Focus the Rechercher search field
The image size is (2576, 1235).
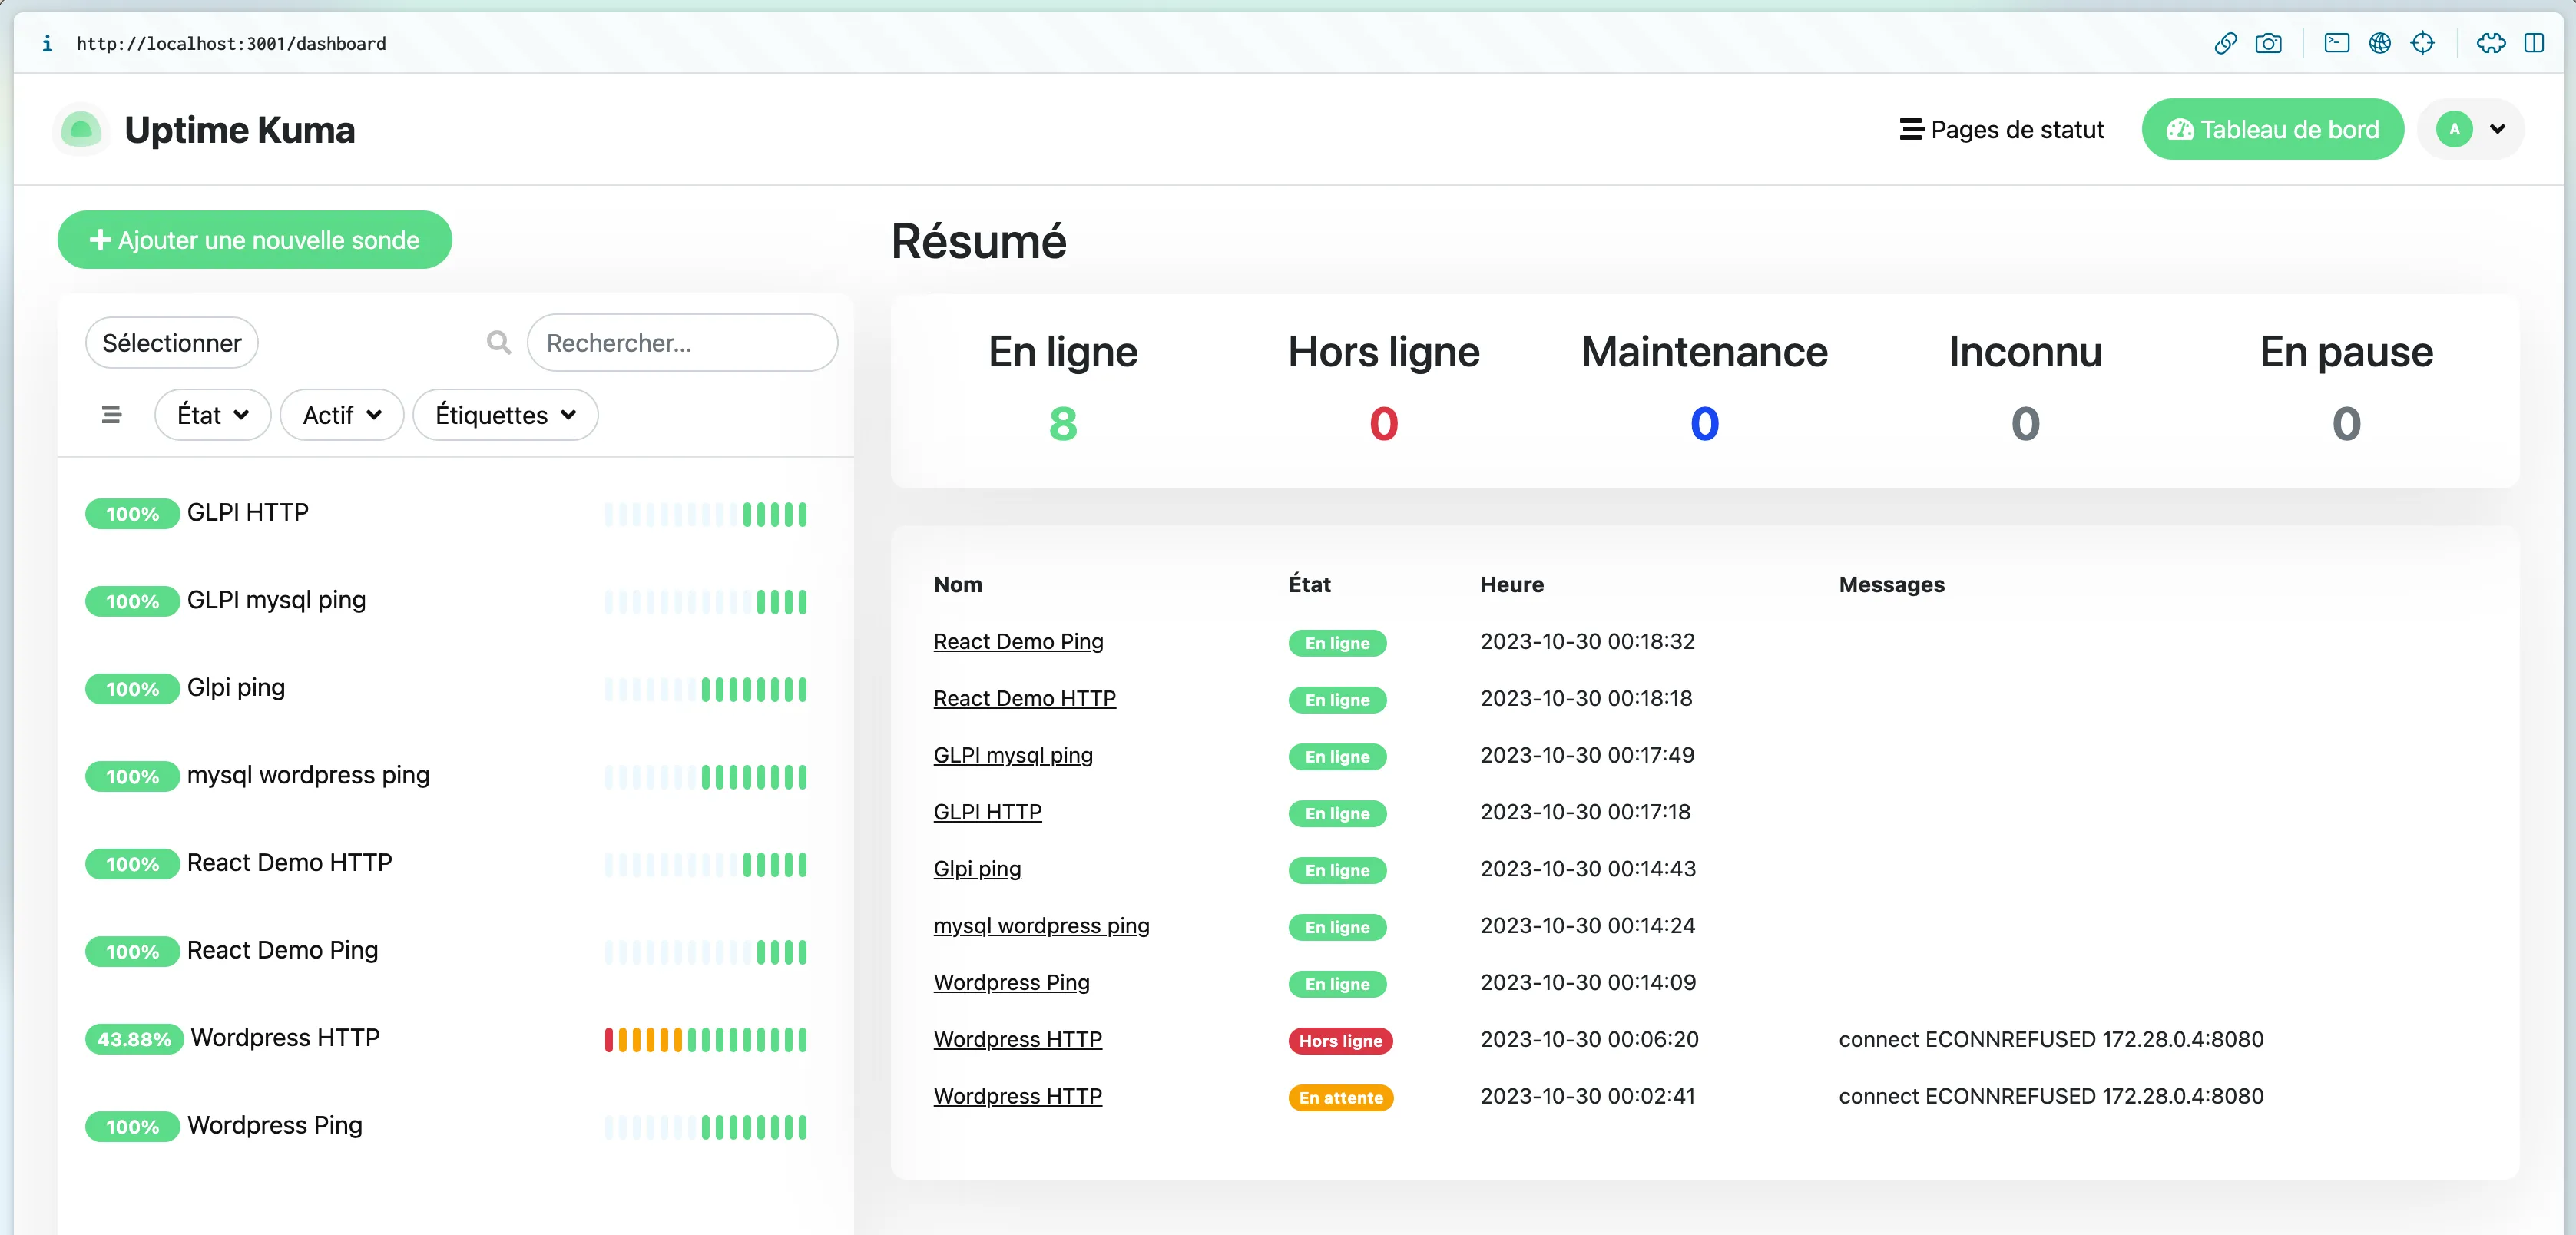pos(682,343)
